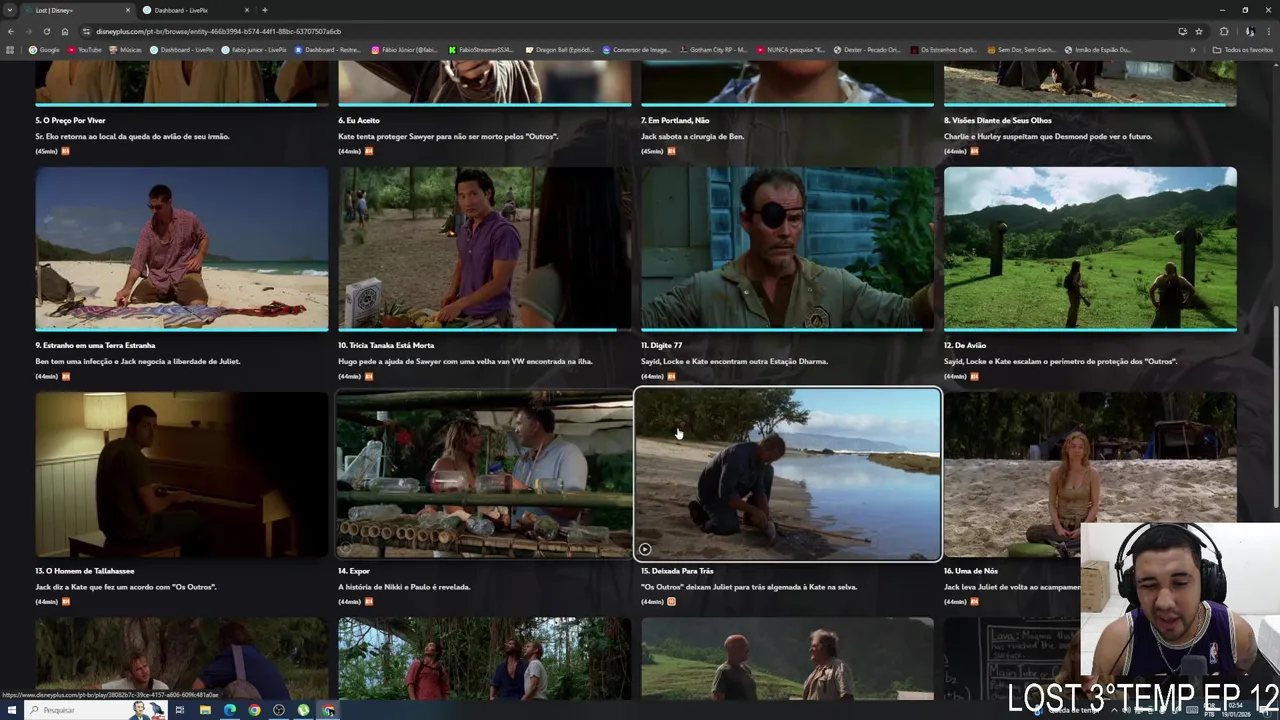Click the orange badge beside episode 7 duration
Image resolution: width=1280 pixels, height=720 pixels.
click(671, 151)
